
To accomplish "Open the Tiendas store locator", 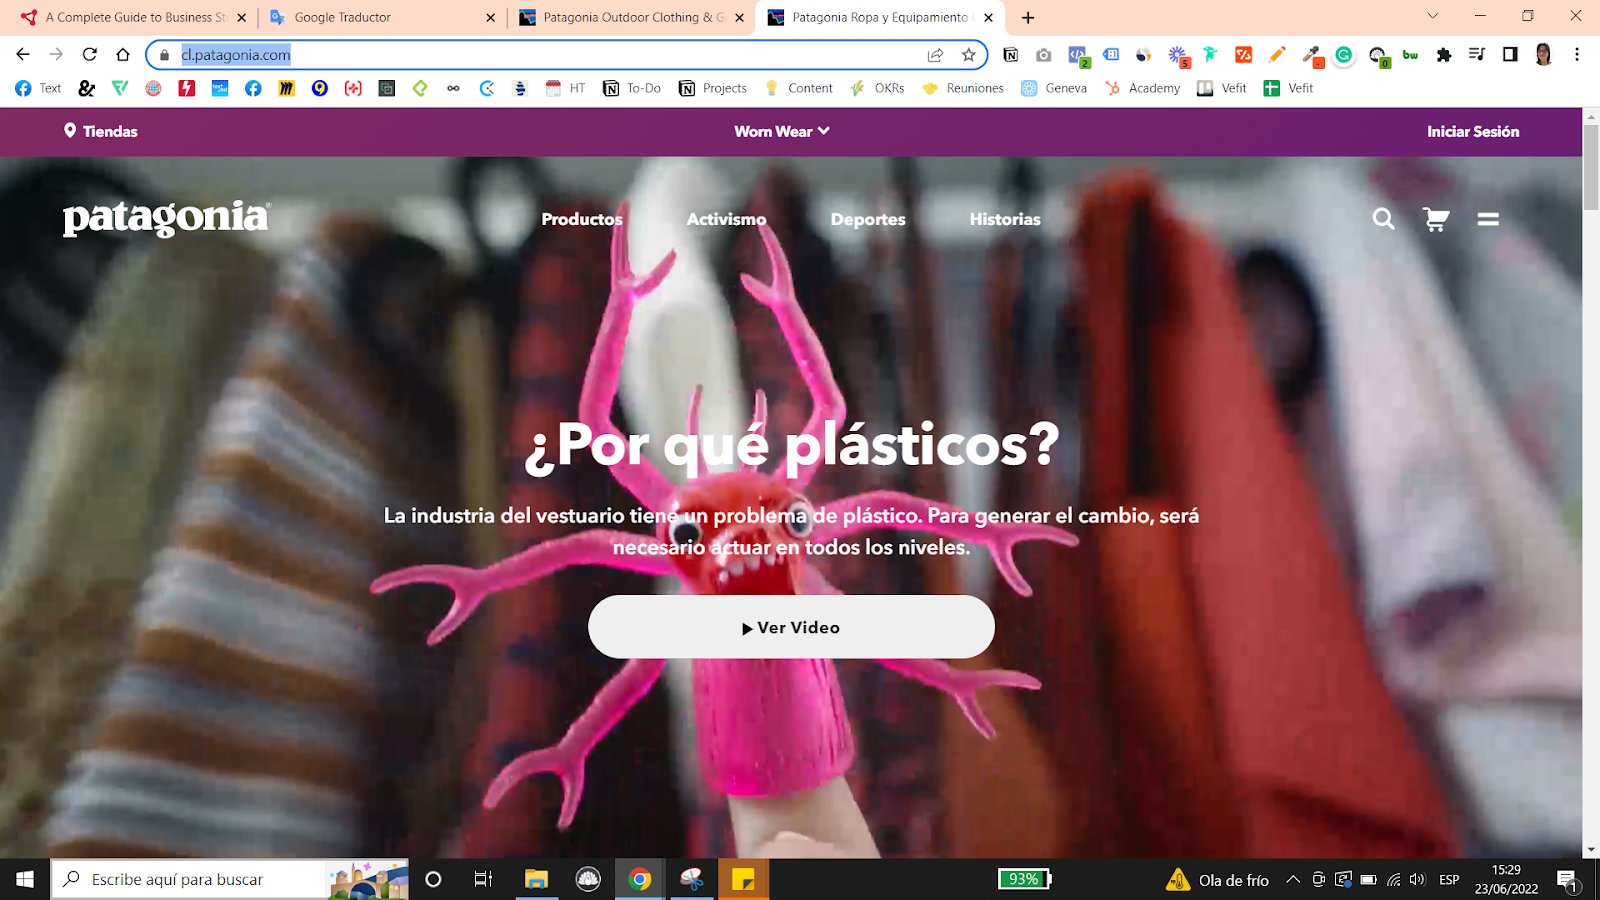I will (101, 131).
